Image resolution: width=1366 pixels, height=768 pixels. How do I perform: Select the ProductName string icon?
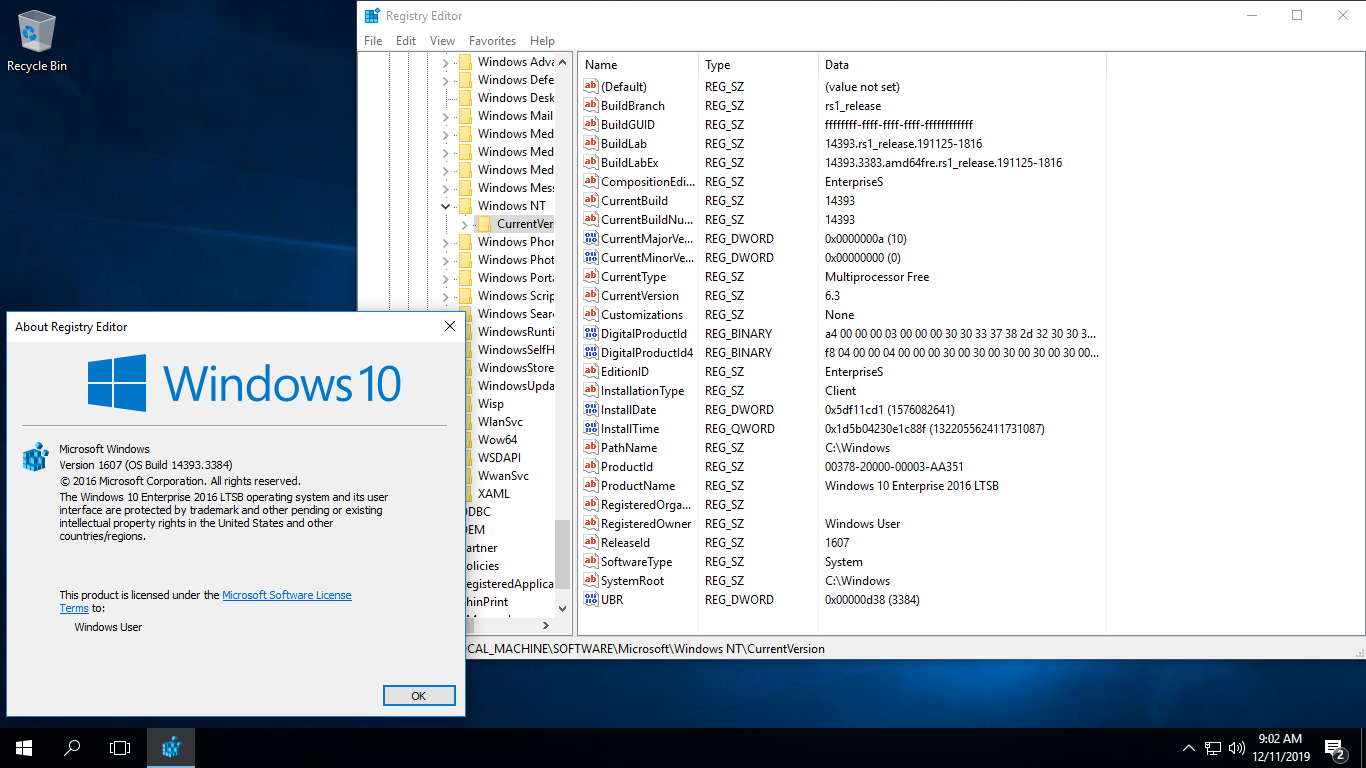pos(590,486)
